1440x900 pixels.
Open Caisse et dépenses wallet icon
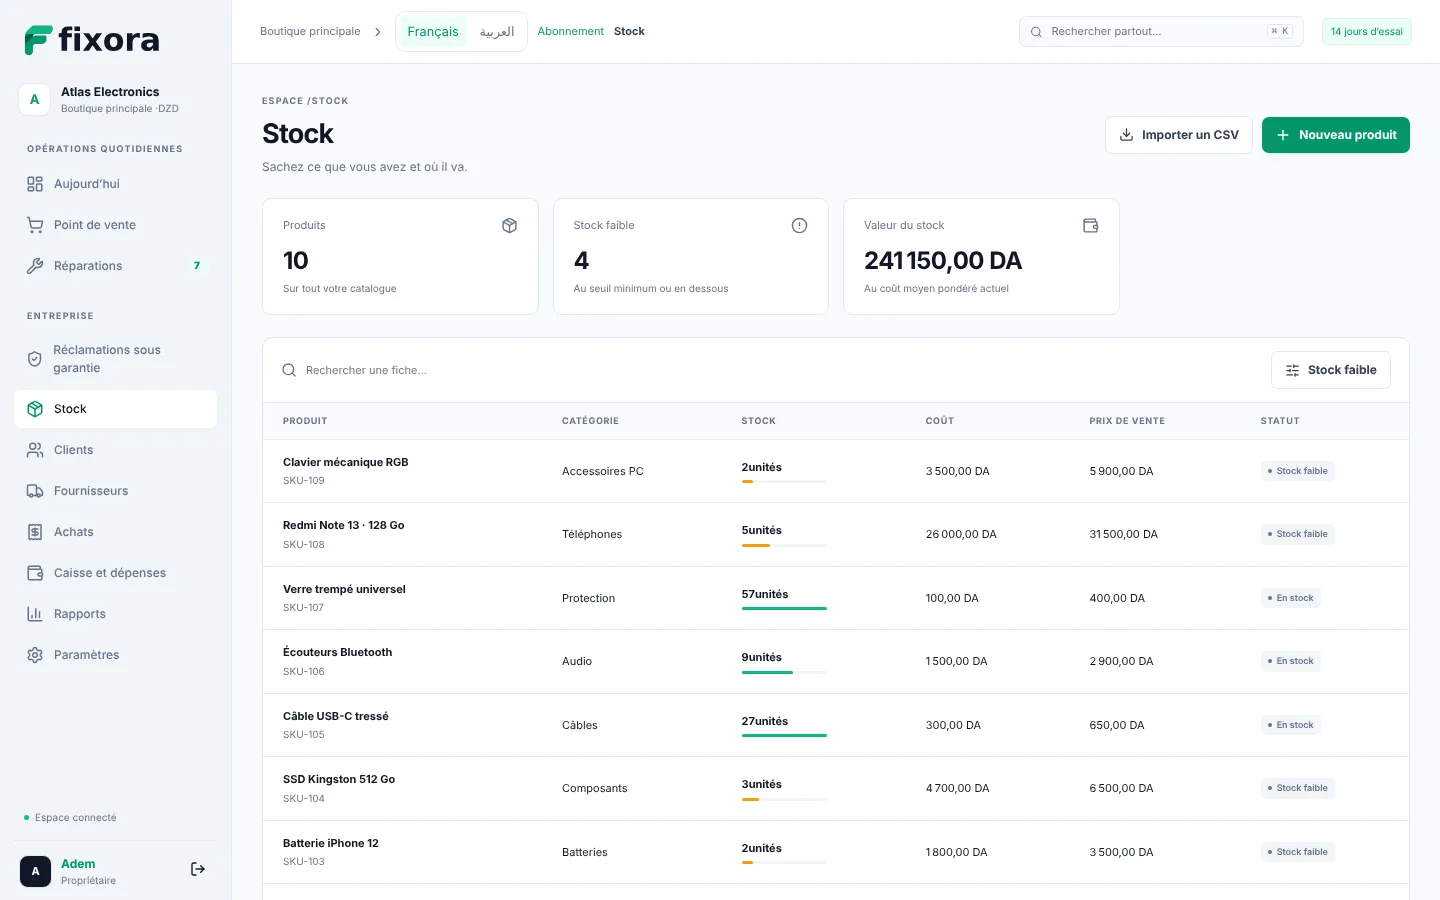point(35,573)
